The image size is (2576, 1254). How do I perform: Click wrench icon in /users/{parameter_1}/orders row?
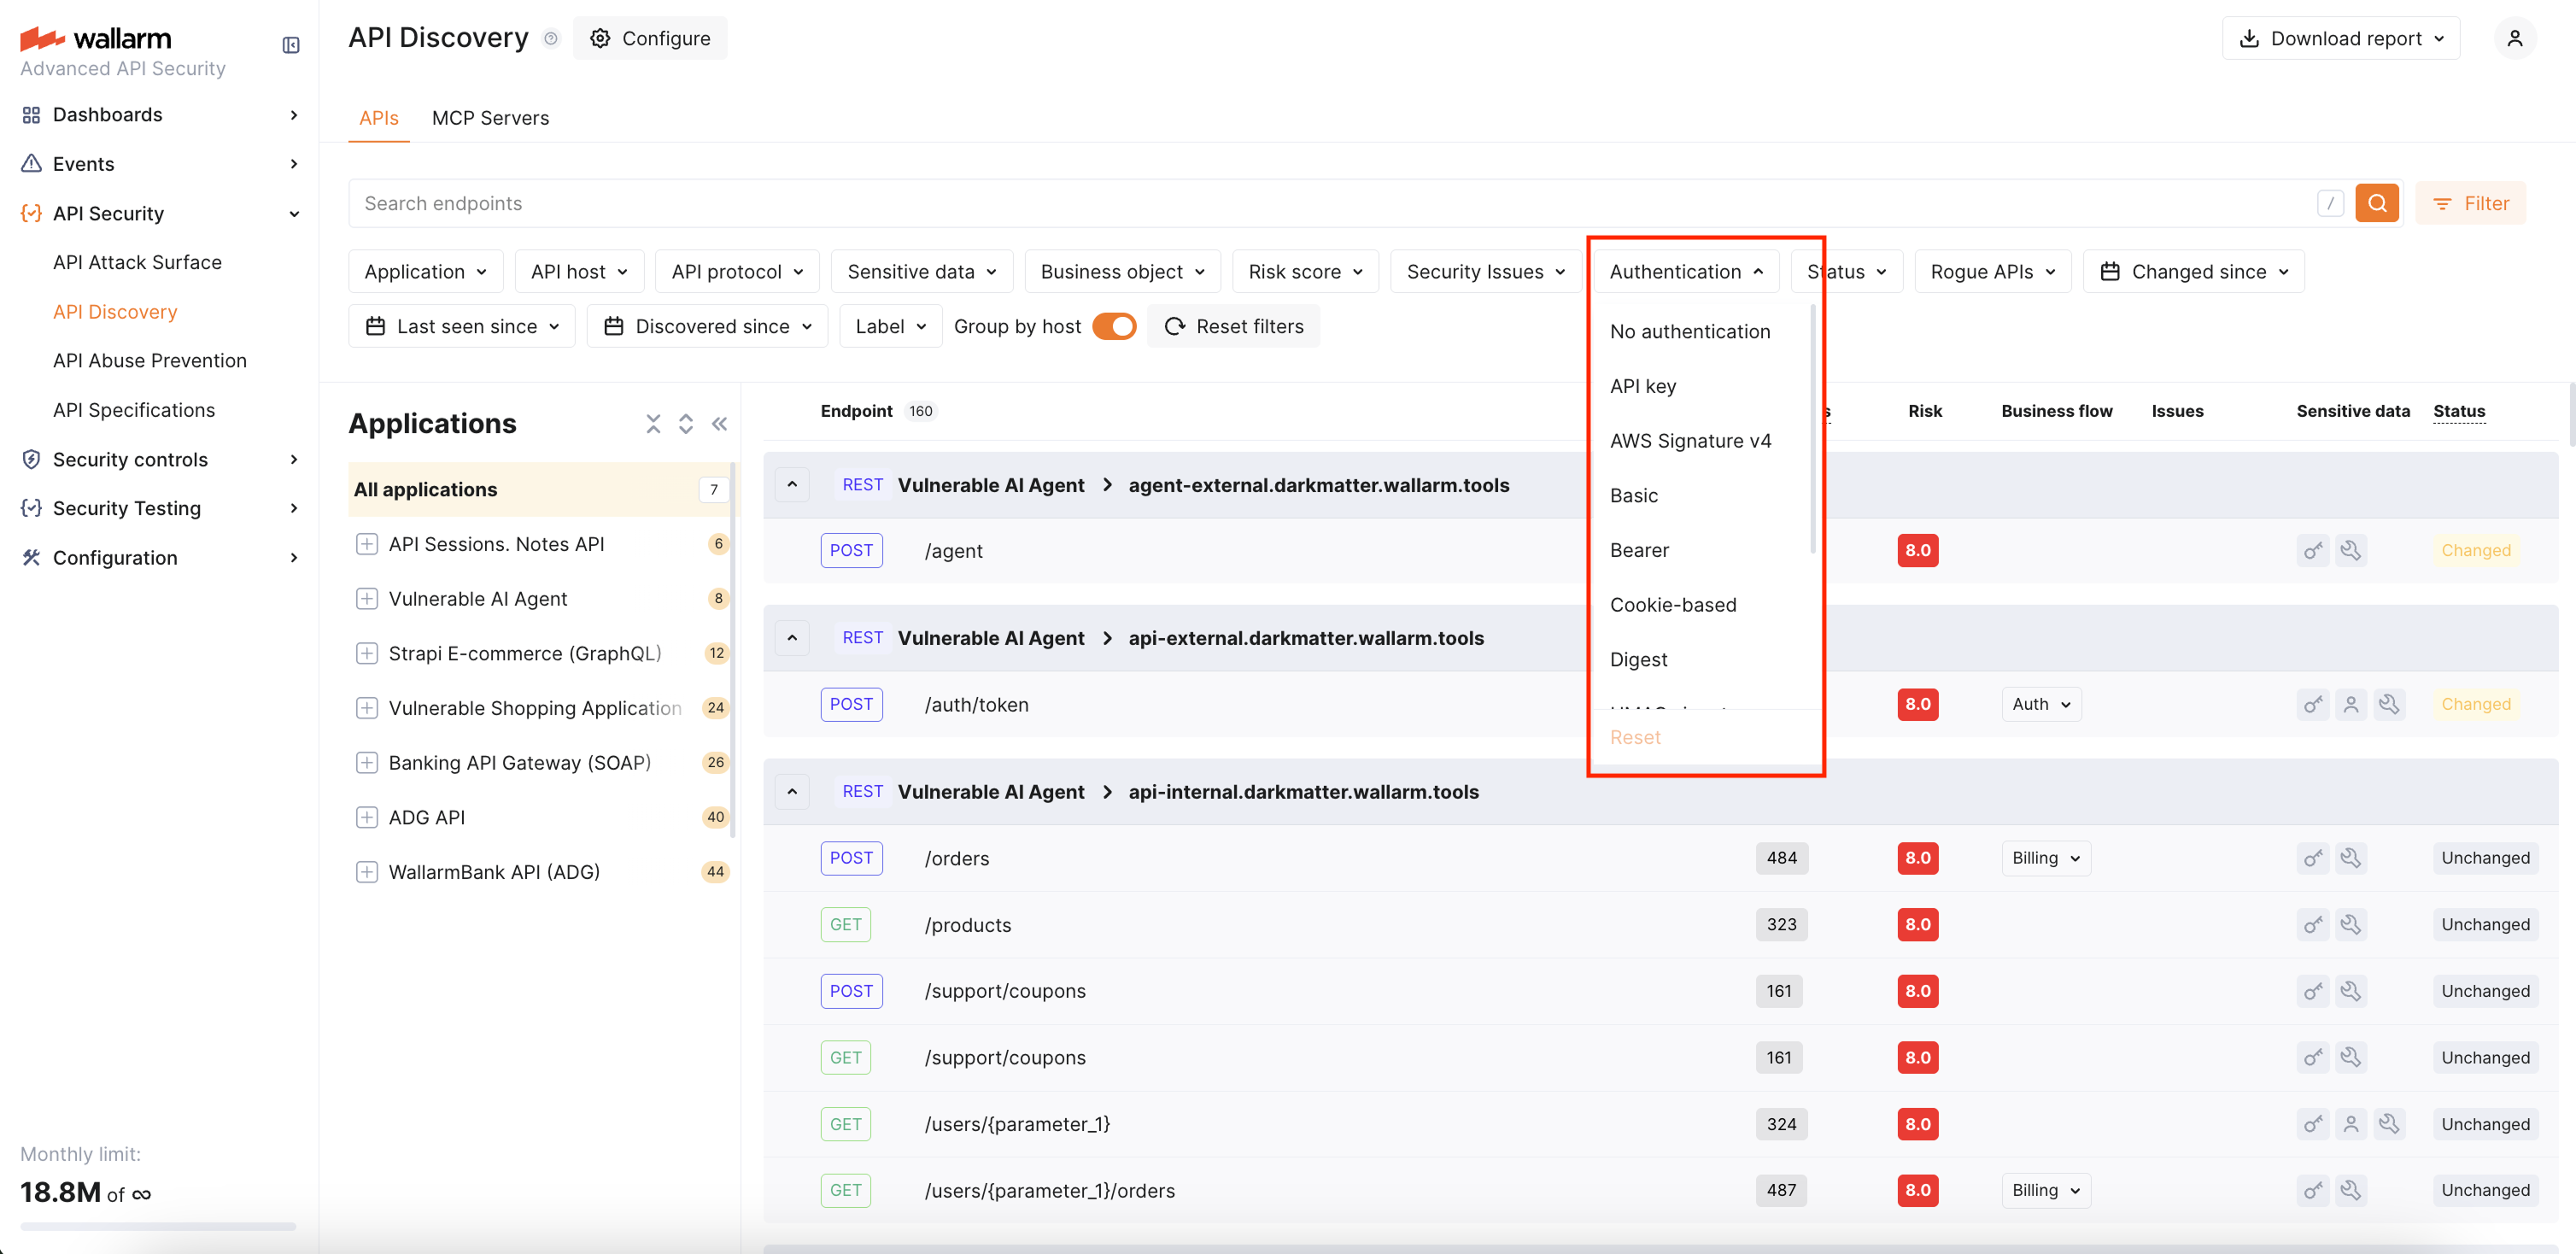coord(2350,1190)
